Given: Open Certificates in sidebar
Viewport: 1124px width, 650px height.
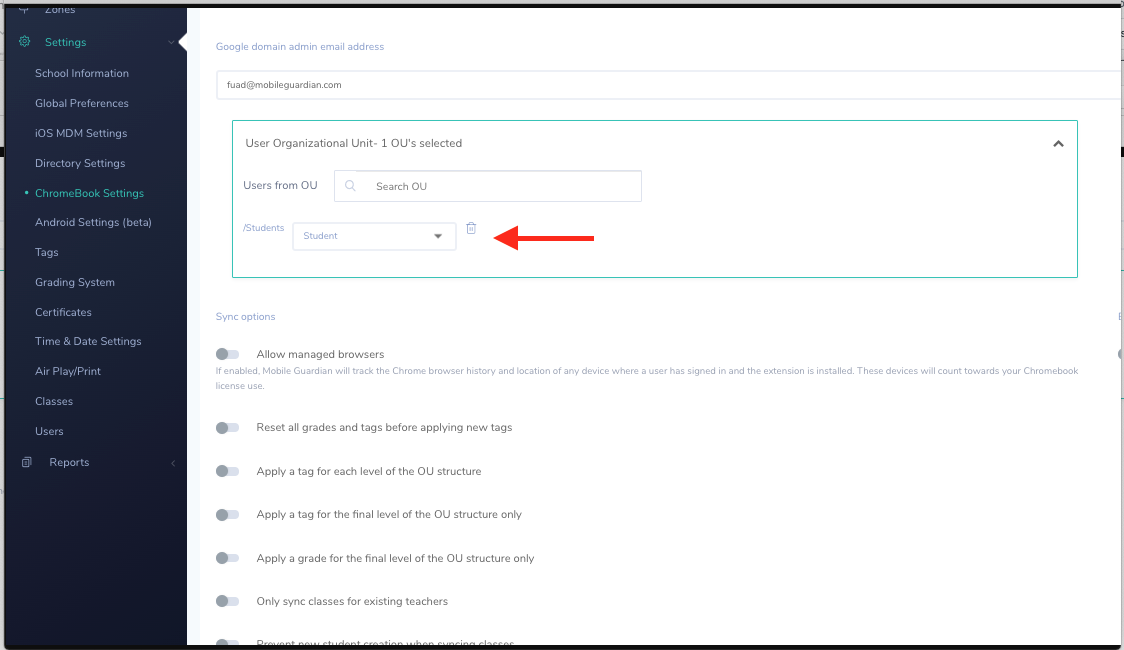Looking at the screenshot, I should tap(63, 312).
